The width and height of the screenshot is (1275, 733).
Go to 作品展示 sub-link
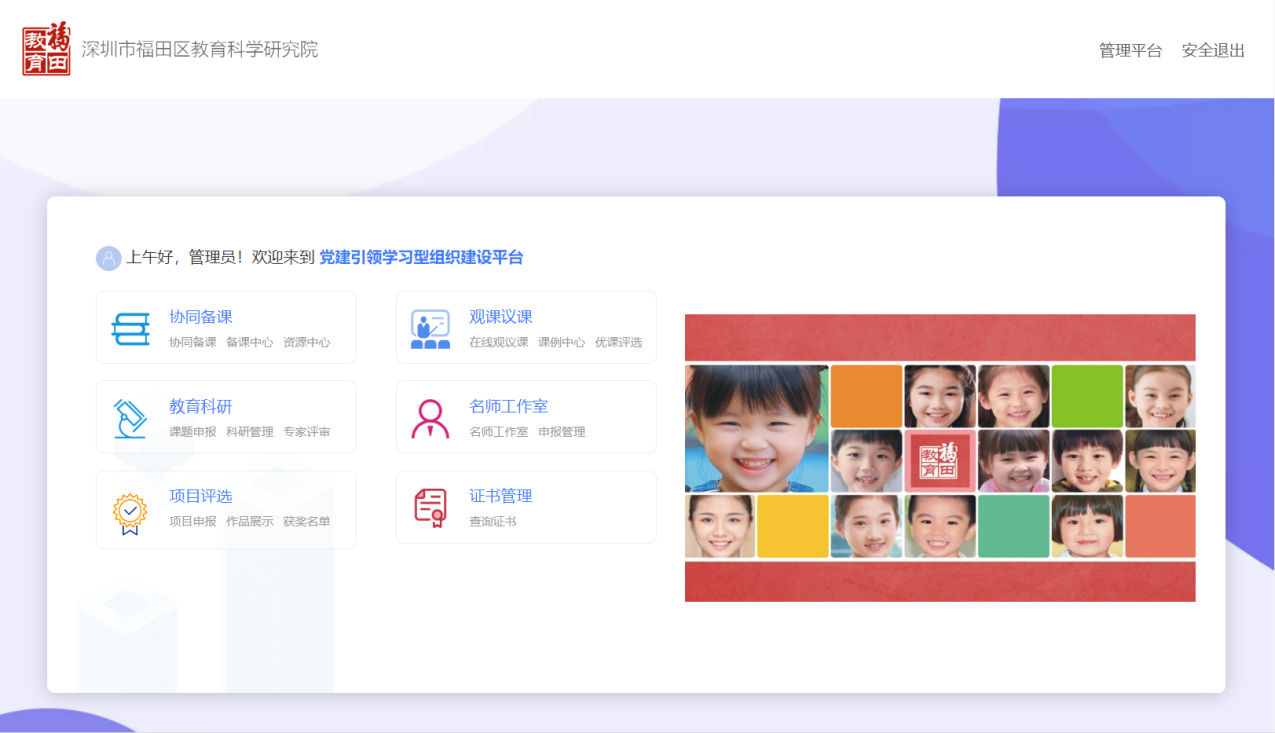point(250,521)
